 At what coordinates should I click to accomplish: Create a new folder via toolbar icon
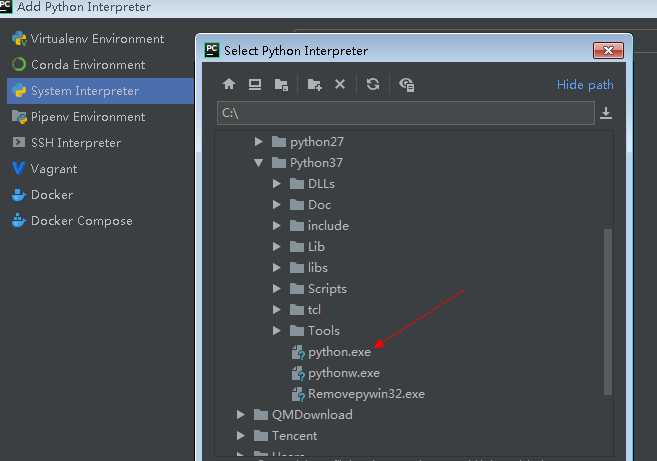(x=314, y=85)
